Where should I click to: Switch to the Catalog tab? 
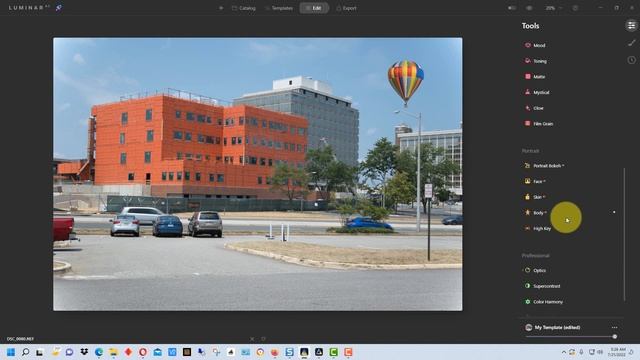point(244,8)
